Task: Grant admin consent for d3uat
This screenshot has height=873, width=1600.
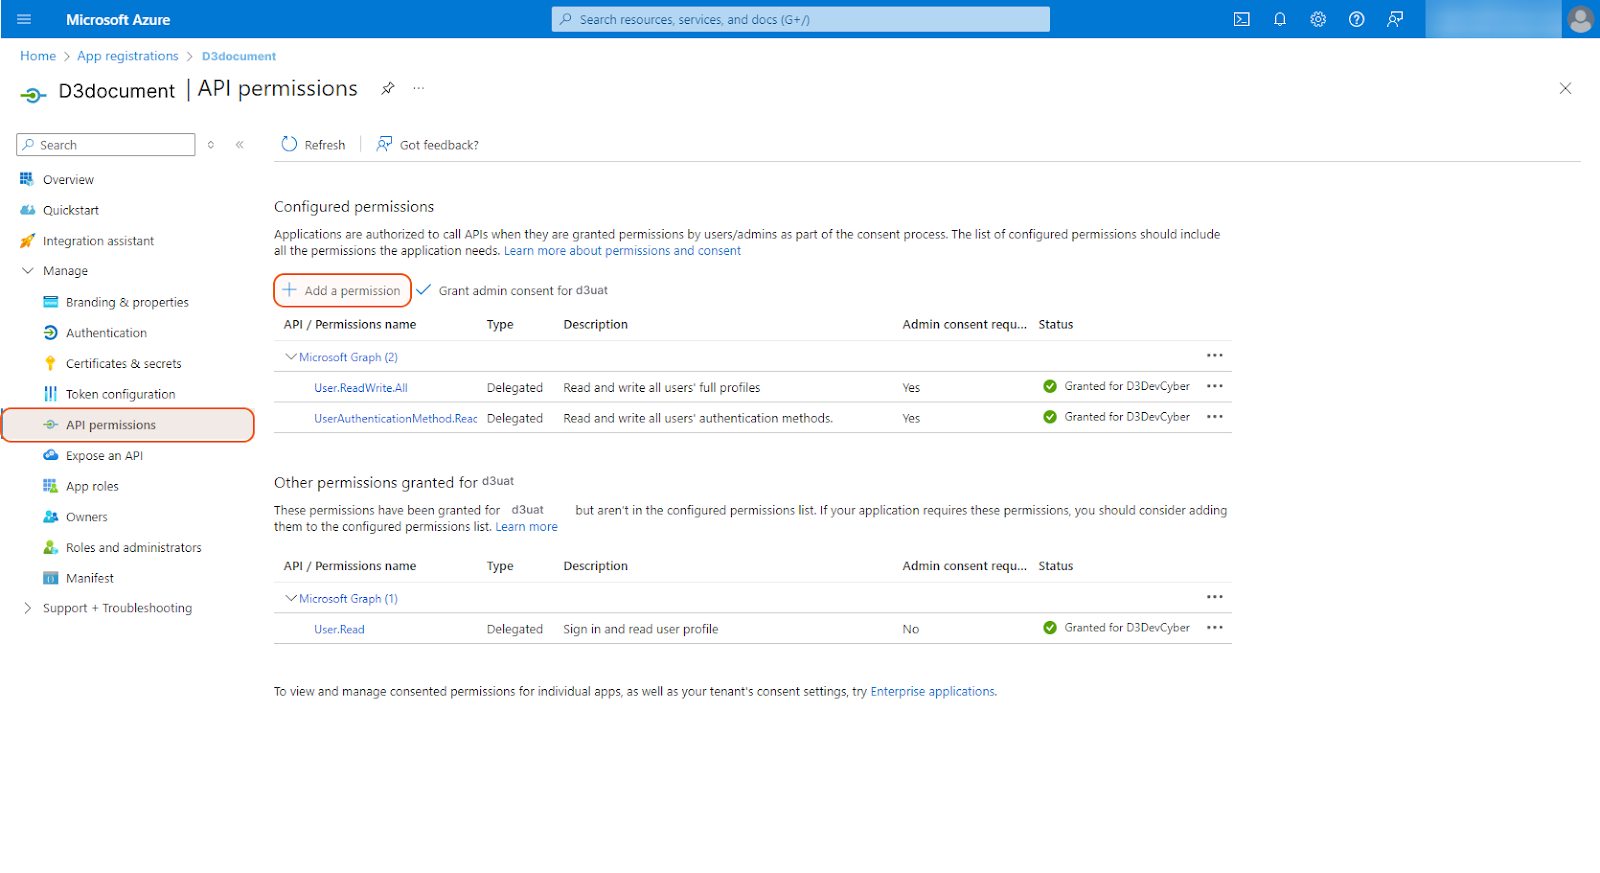Action: (512, 290)
